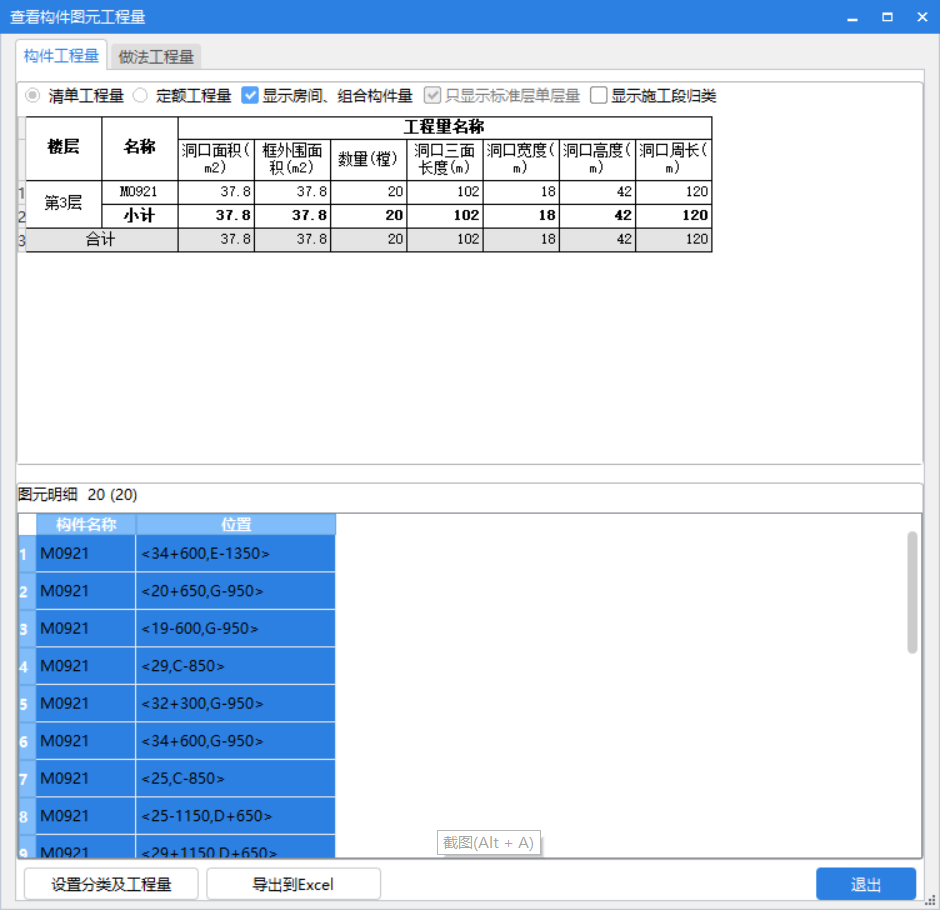This screenshot has width=940, height=910.
Task: Click 设置分类及工程量 button
Action: click(x=111, y=884)
